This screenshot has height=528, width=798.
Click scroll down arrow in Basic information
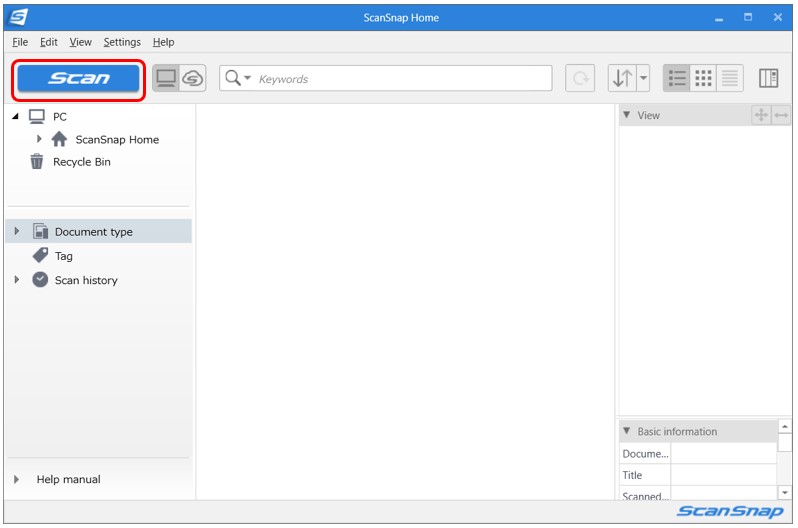pos(785,492)
